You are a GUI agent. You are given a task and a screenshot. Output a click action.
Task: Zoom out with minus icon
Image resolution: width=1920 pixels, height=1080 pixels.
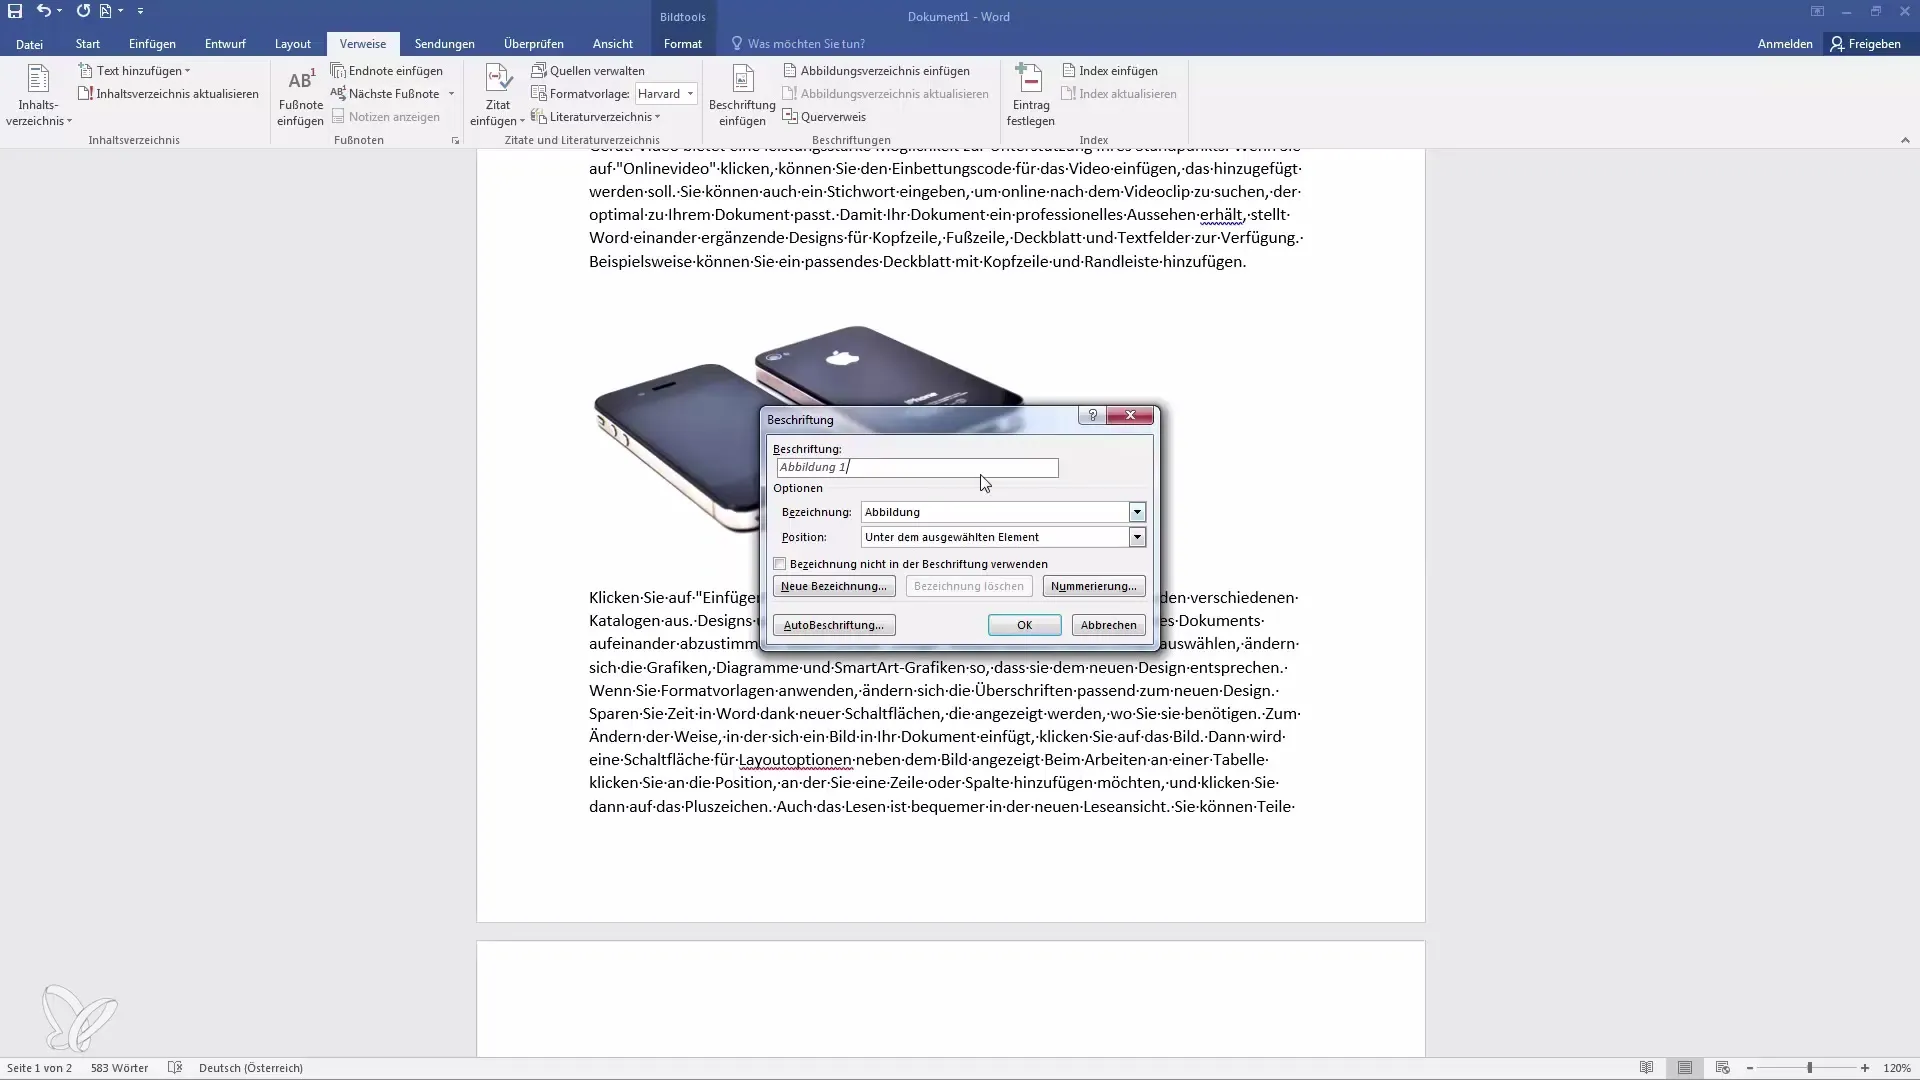1750,1068
